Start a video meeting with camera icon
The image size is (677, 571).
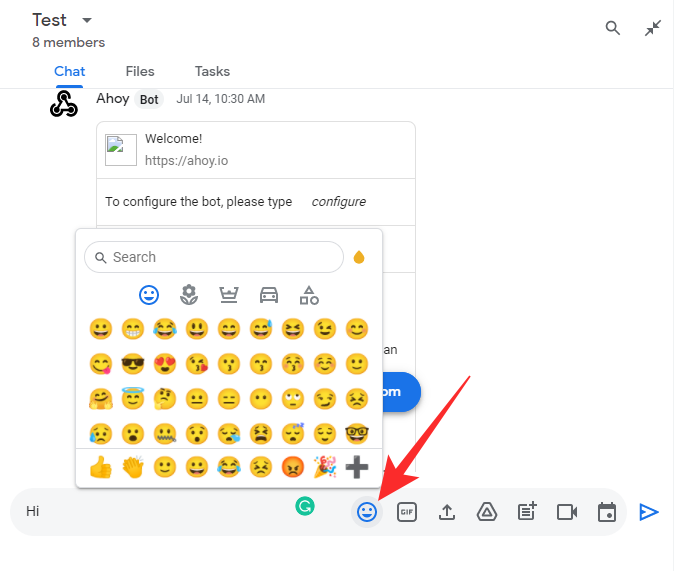tap(567, 512)
